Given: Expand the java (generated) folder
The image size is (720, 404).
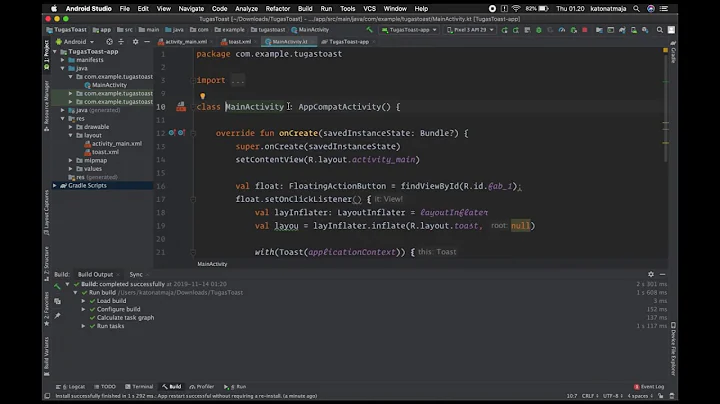Looking at the screenshot, I should tap(63, 110).
